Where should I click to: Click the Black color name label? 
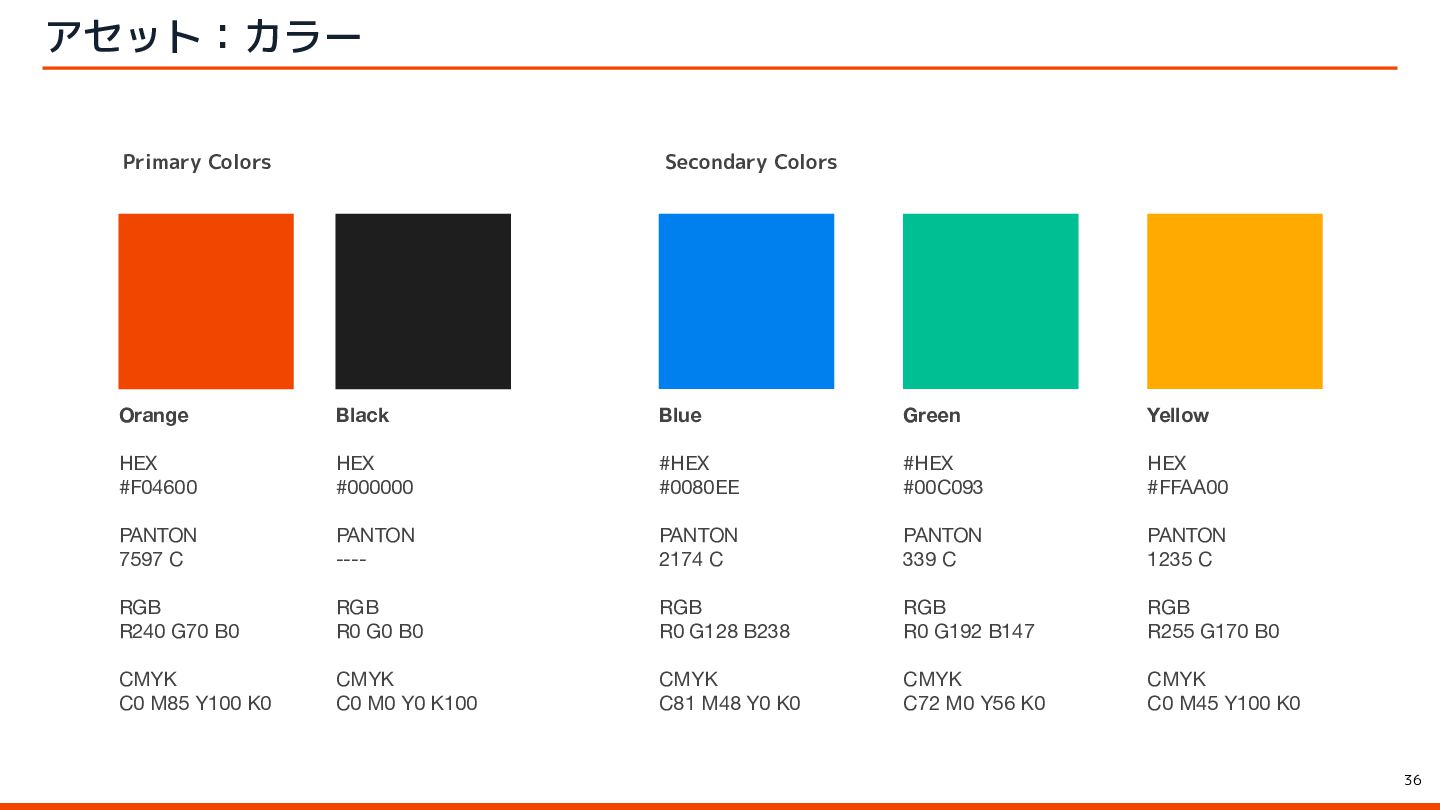click(x=362, y=415)
